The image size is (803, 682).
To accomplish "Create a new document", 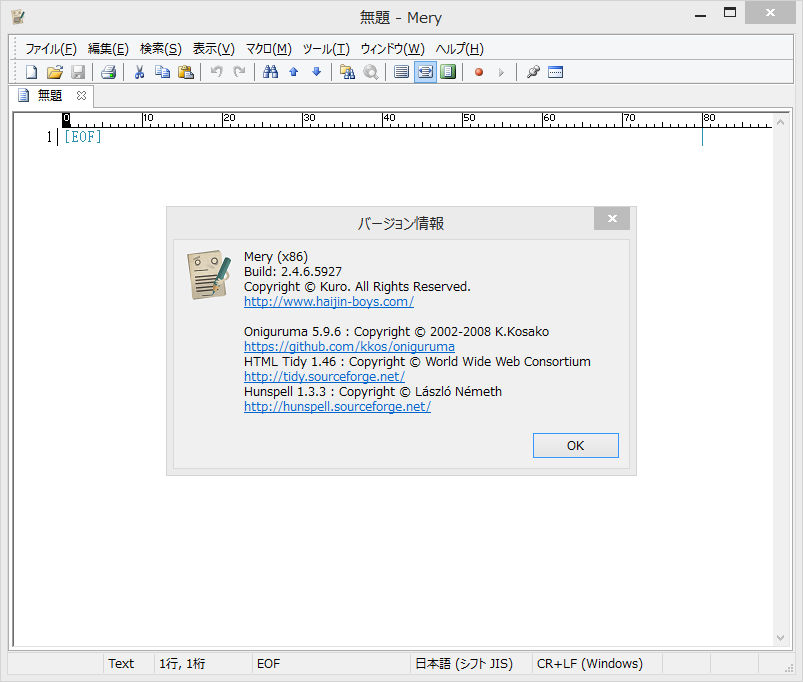I will pyautogui.click(x=31, y=71).
